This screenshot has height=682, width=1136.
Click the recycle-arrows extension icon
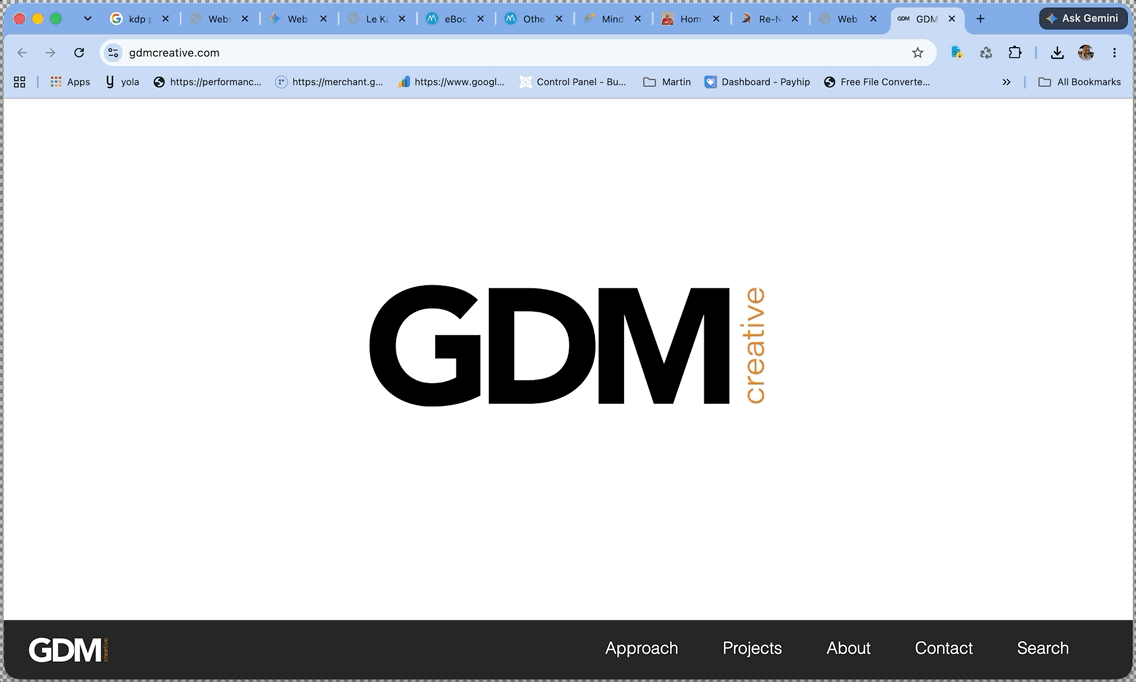coord(985,52)
